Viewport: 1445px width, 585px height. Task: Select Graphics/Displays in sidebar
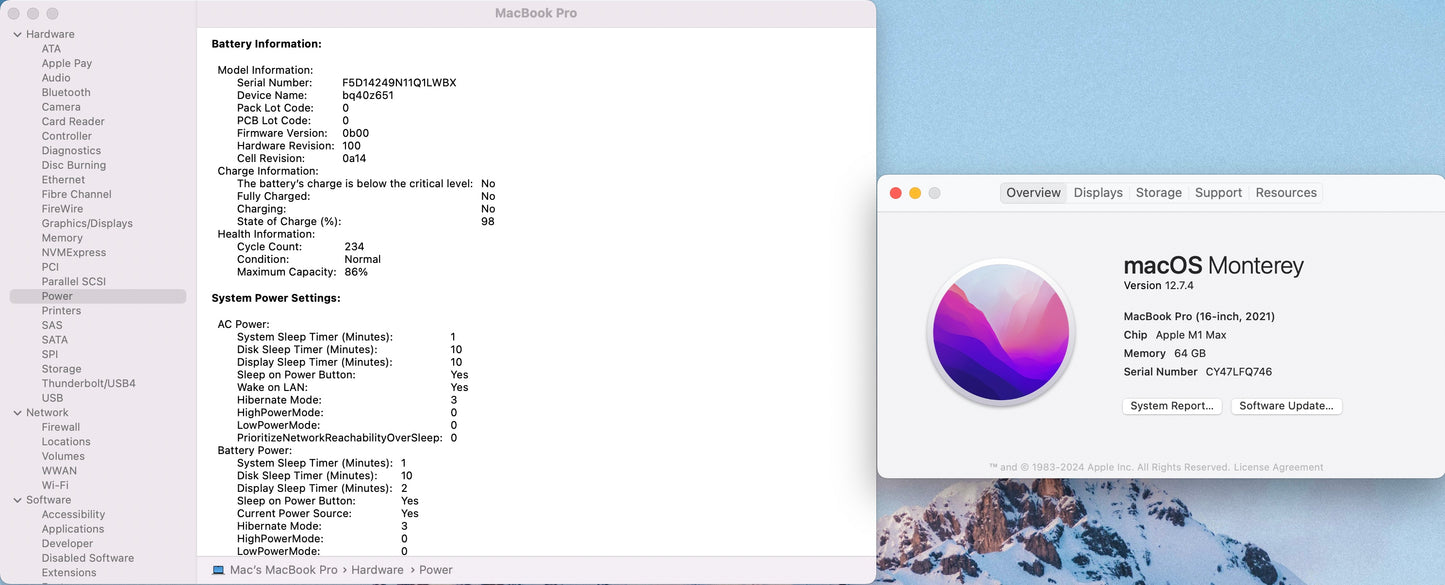coord(87,223)
